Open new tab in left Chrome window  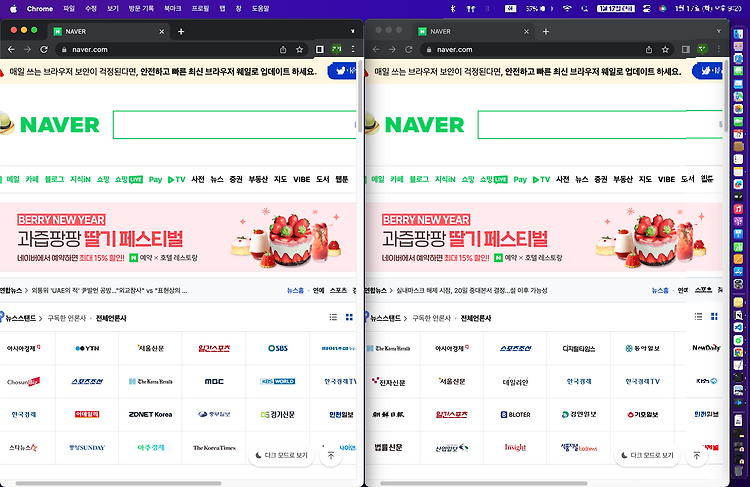click(181, 32)
